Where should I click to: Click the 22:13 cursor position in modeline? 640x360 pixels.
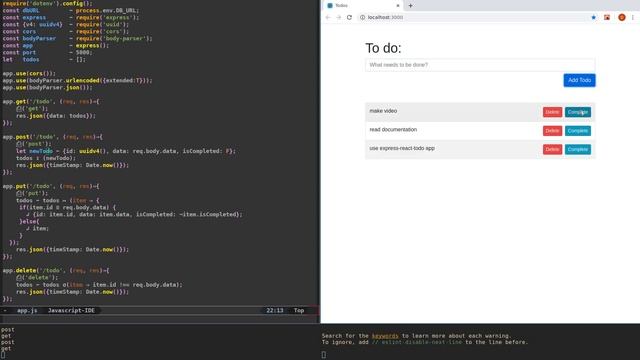[x=275, y=310]
